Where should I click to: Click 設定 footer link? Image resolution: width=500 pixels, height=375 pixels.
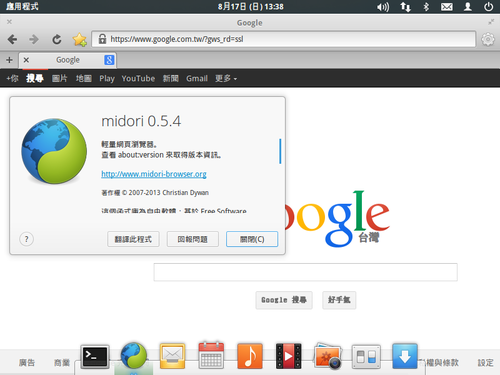click(x=485, y=363)
